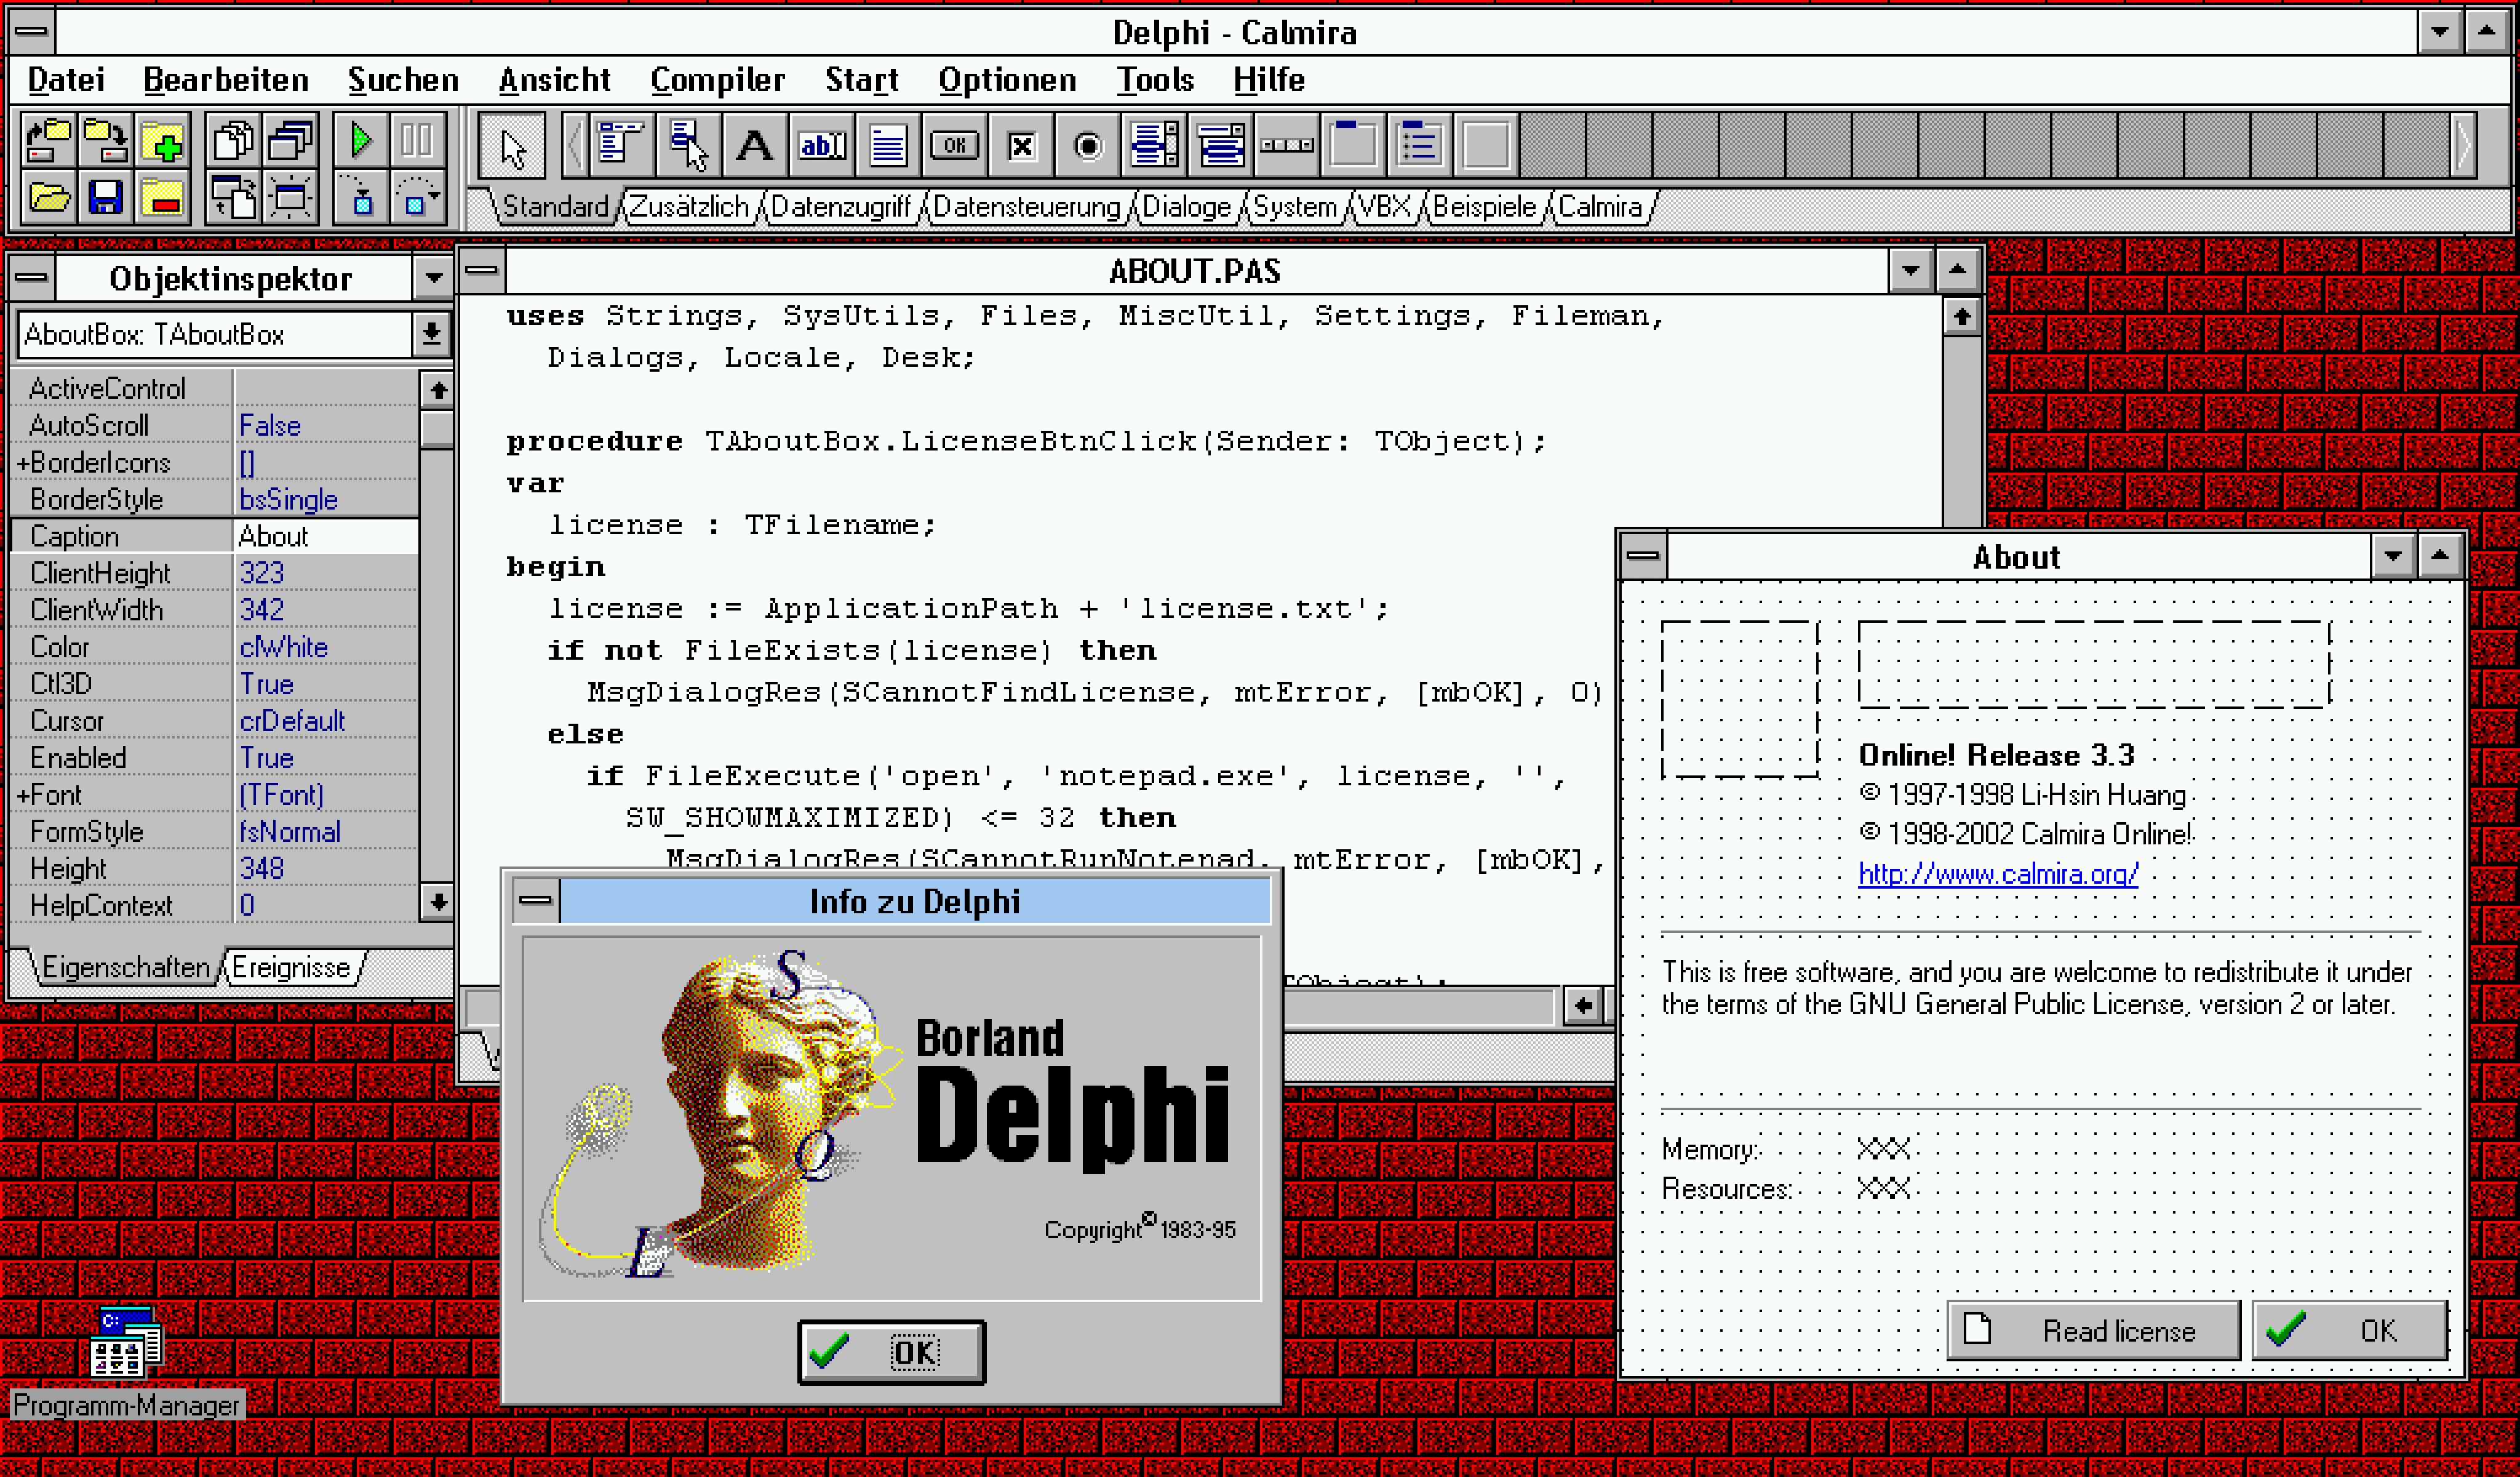Open the About form window control menu
The height and width of the screenshot is (1477, 2520).
click(1643, 556)
